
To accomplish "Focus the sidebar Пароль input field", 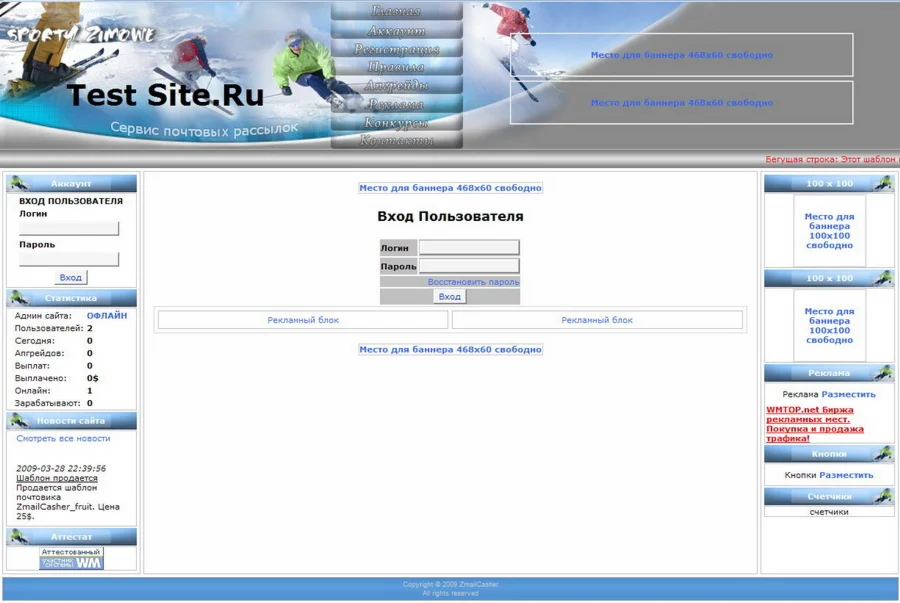I will (x=69, y=259).
